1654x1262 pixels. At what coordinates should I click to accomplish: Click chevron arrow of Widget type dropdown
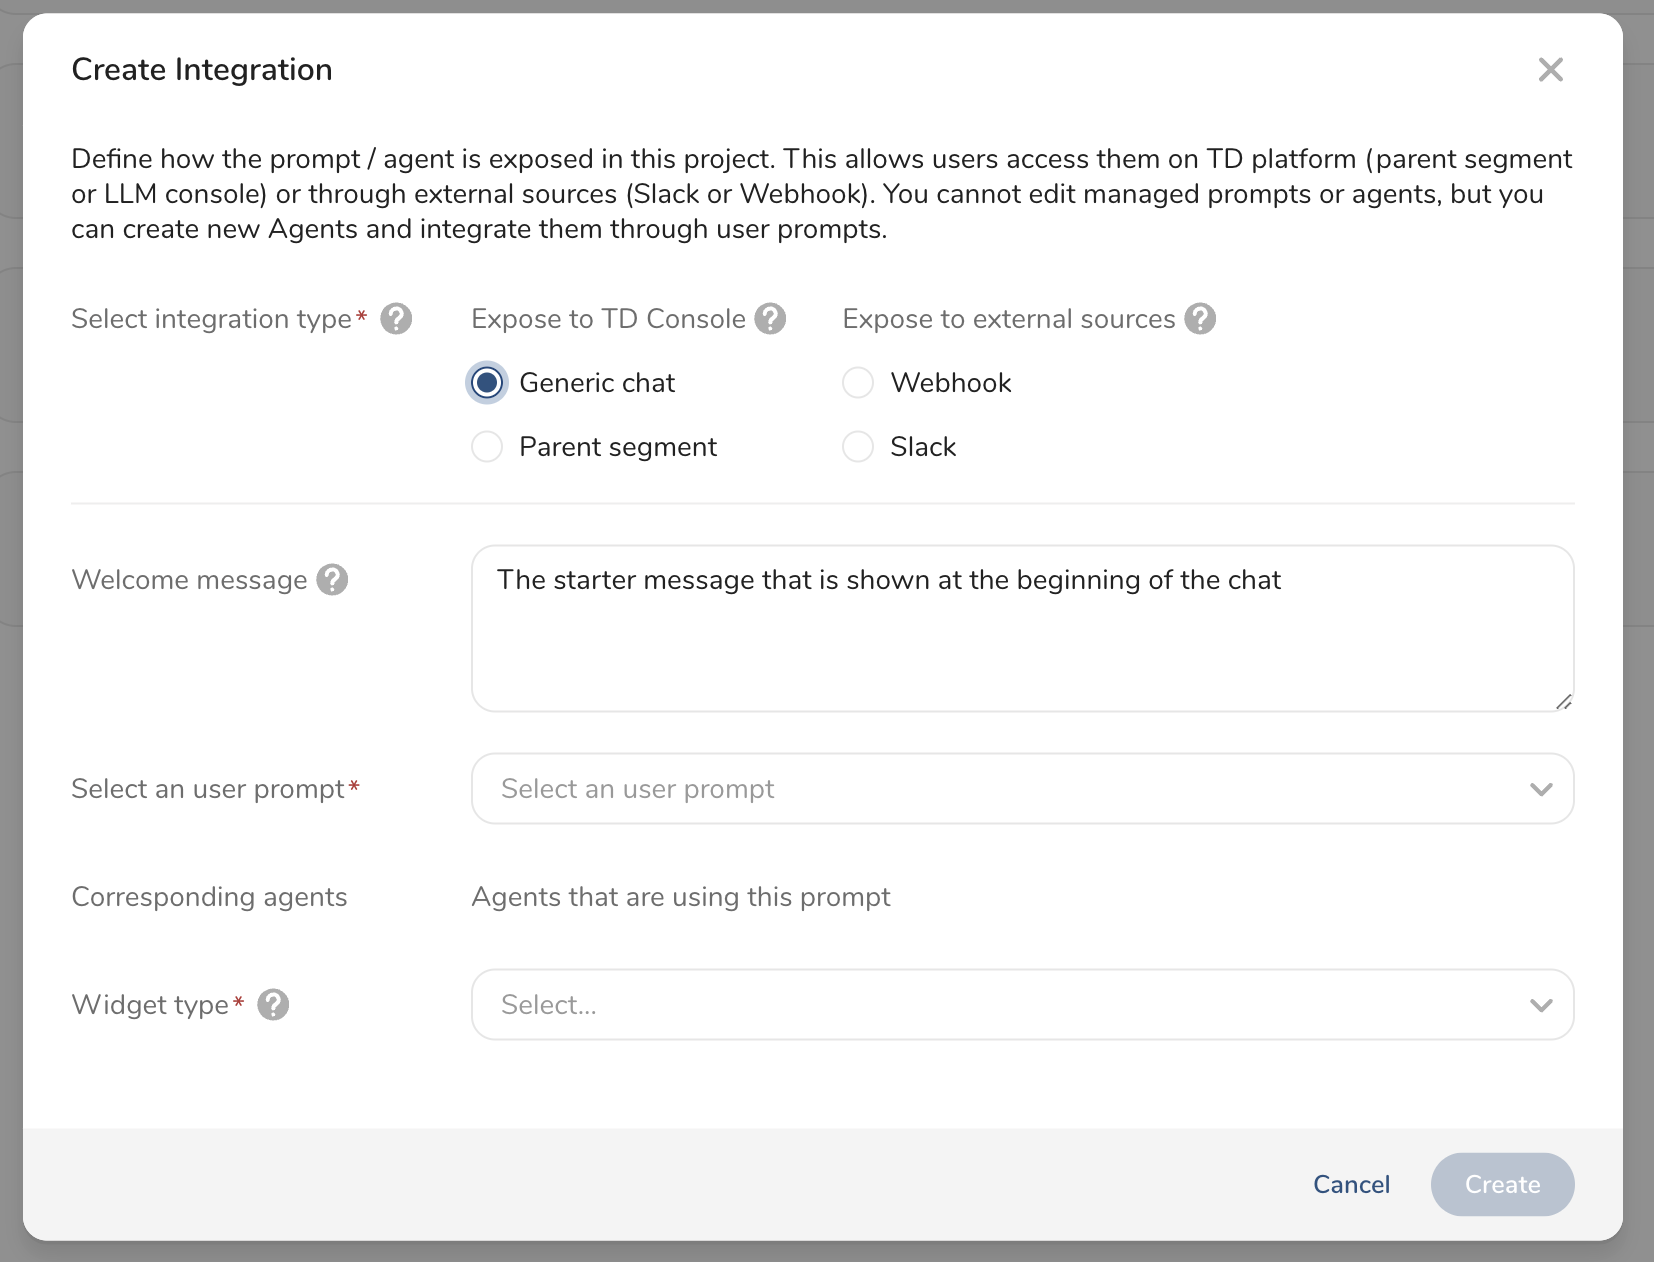1541,1005
